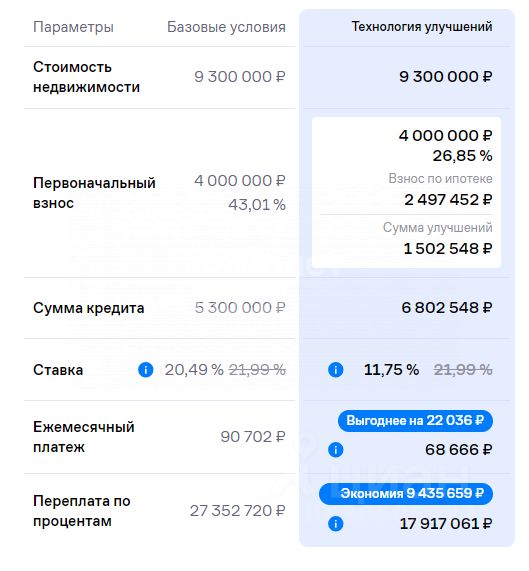Click the 'Параметры' header label
The image size is (529, 571).
point(74,27)
